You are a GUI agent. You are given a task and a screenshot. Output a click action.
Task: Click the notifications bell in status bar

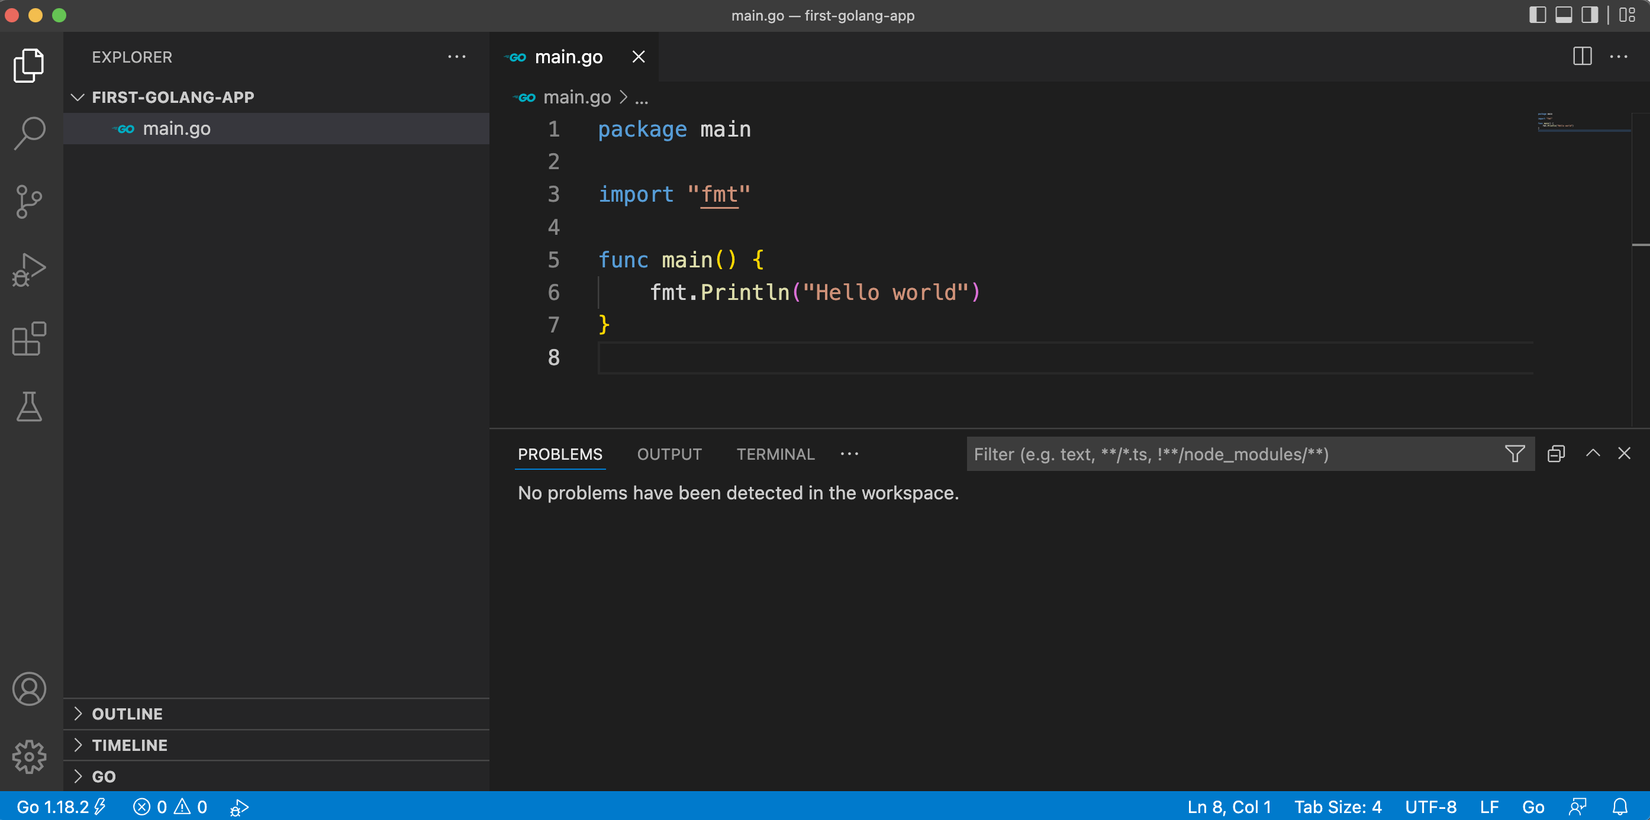[x=1620, y=807]
